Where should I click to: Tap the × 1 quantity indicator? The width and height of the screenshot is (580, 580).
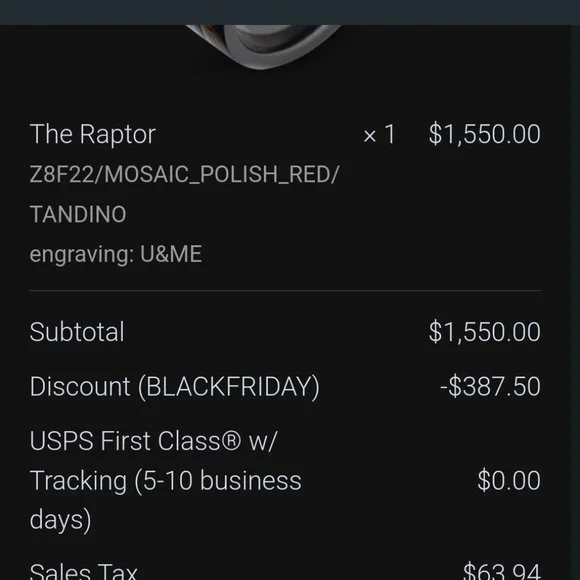point(380,134)
